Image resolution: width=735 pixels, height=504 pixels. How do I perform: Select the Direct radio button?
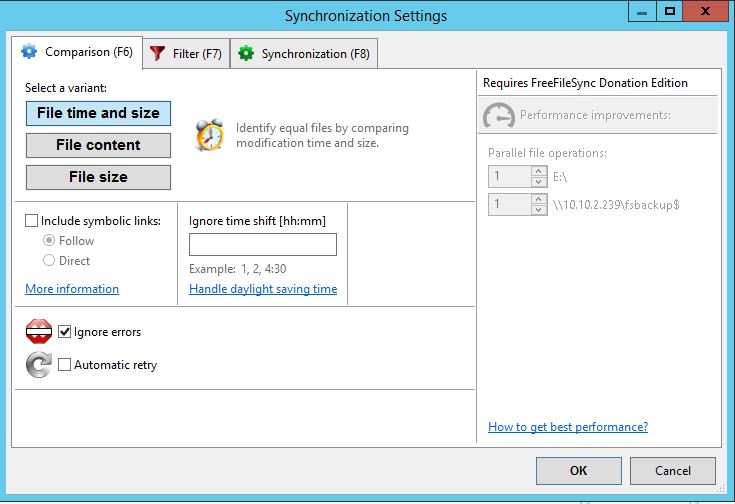coord(49,260)
